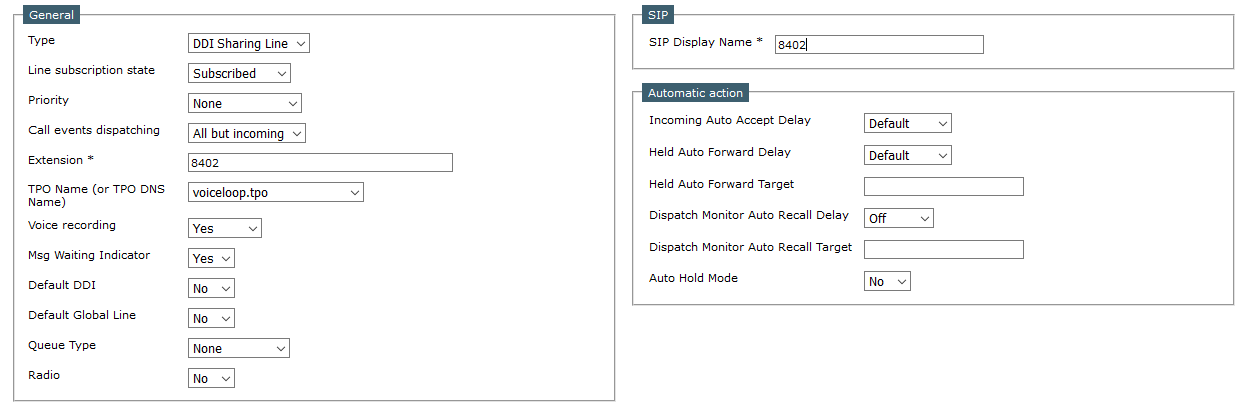Click the SIP Display Name field
The width and height of the screenshot is (1259, 413).
(x=879, y=44)
